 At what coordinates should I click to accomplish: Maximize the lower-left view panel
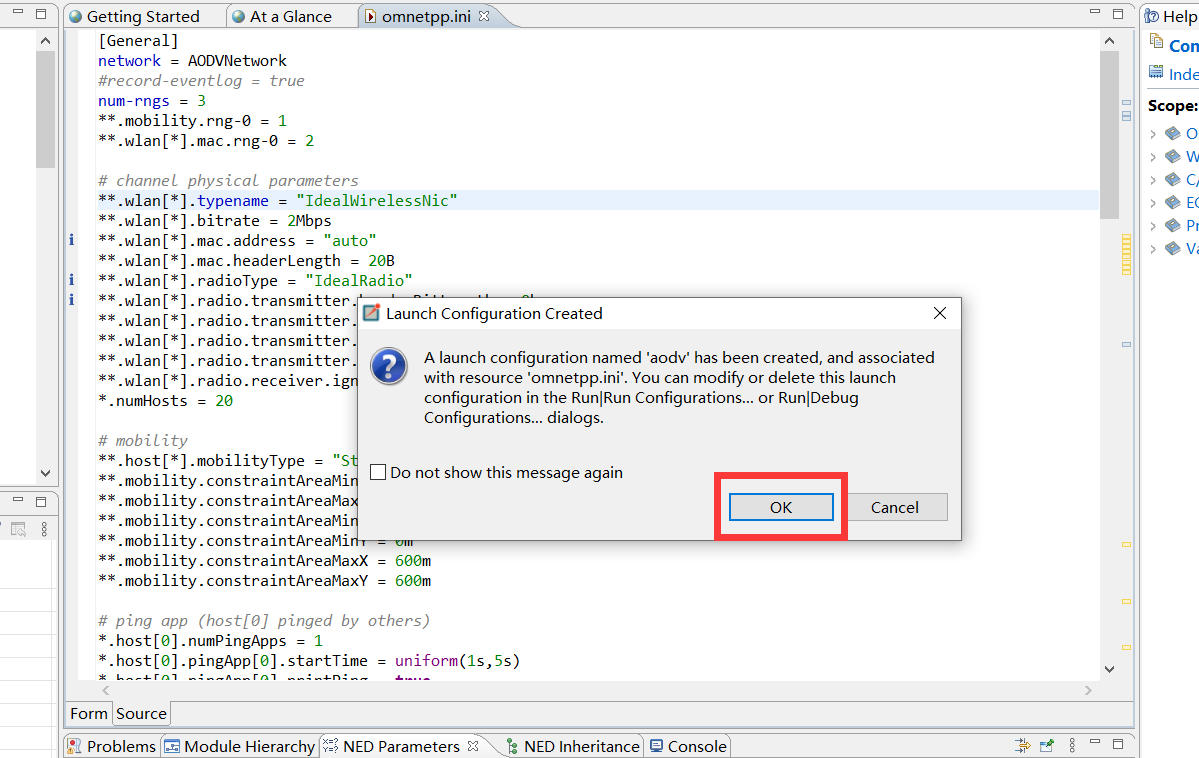pyautogui.click(x=41, y=502)
